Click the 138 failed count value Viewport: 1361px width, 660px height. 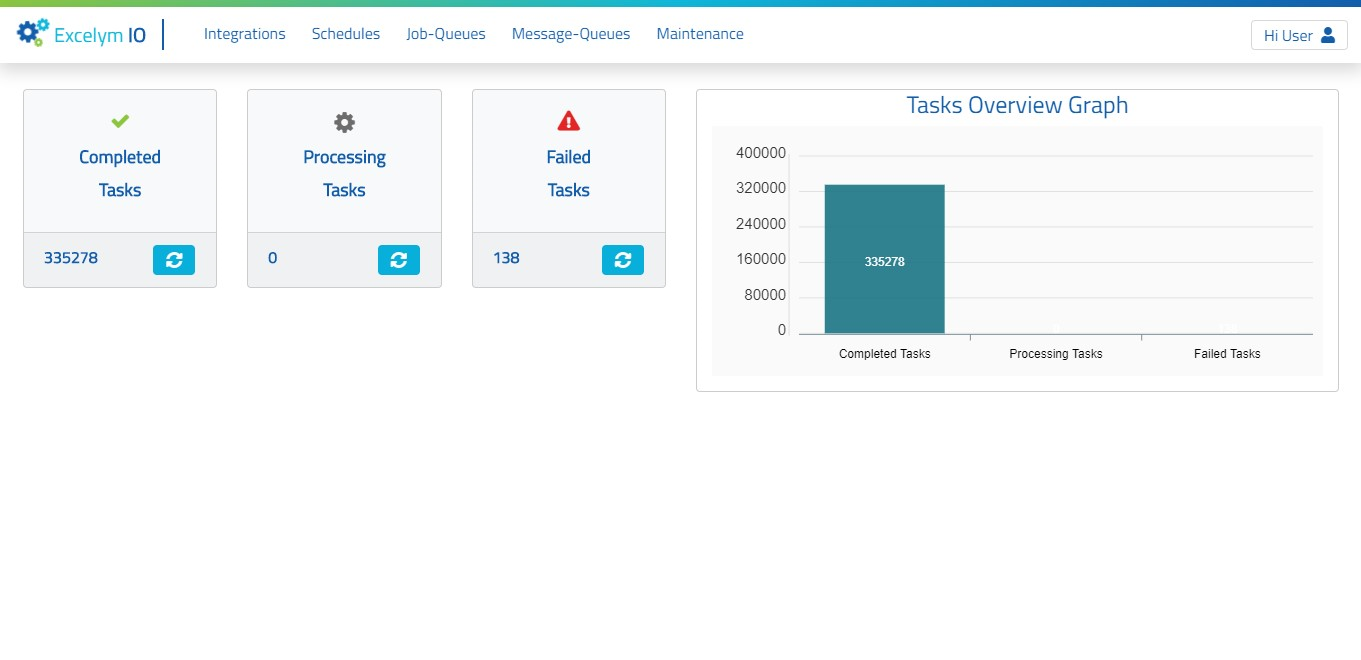(x=506, y=258)
